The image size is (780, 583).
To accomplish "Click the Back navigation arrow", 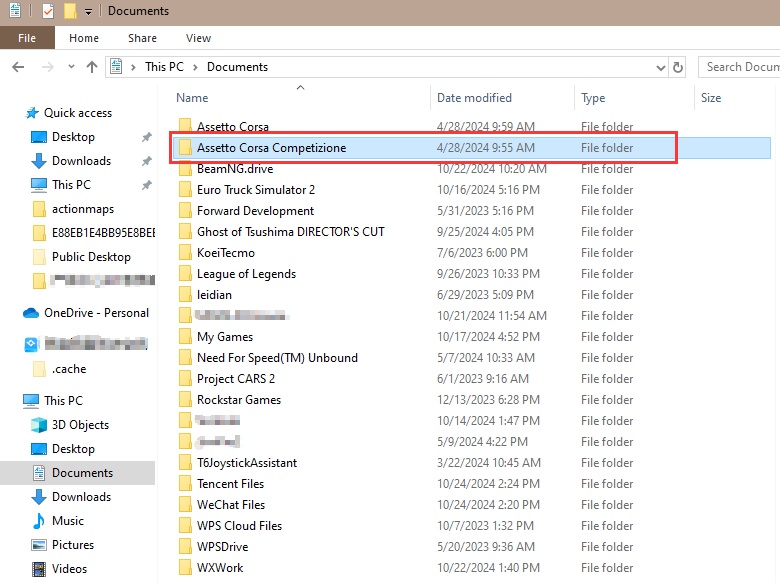I will [x=18, y=67].
